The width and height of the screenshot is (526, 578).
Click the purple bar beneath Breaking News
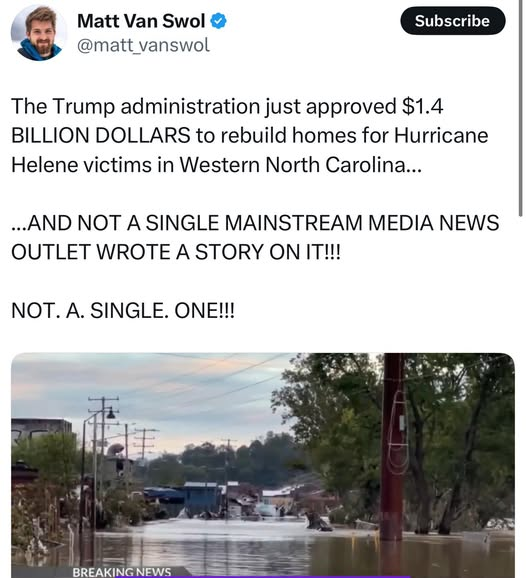262,577
